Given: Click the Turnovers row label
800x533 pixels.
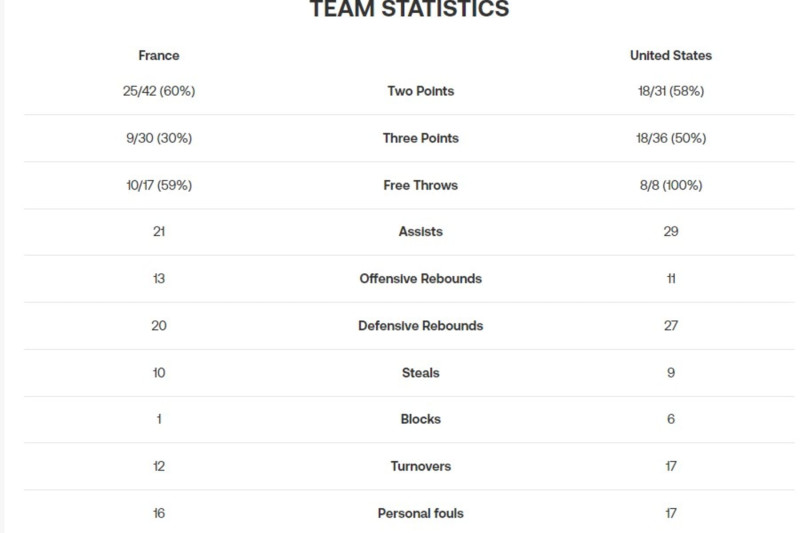Looking at the screenshot, I should tap(420, 466).
